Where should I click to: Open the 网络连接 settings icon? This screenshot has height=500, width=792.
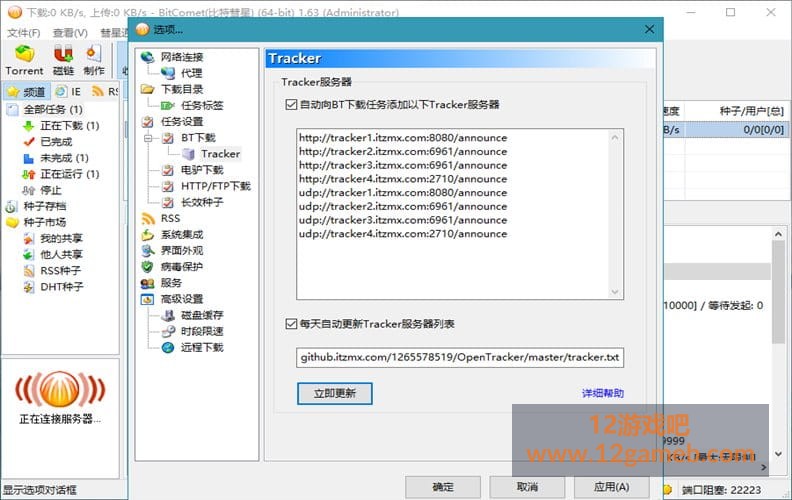click(147, 57)
